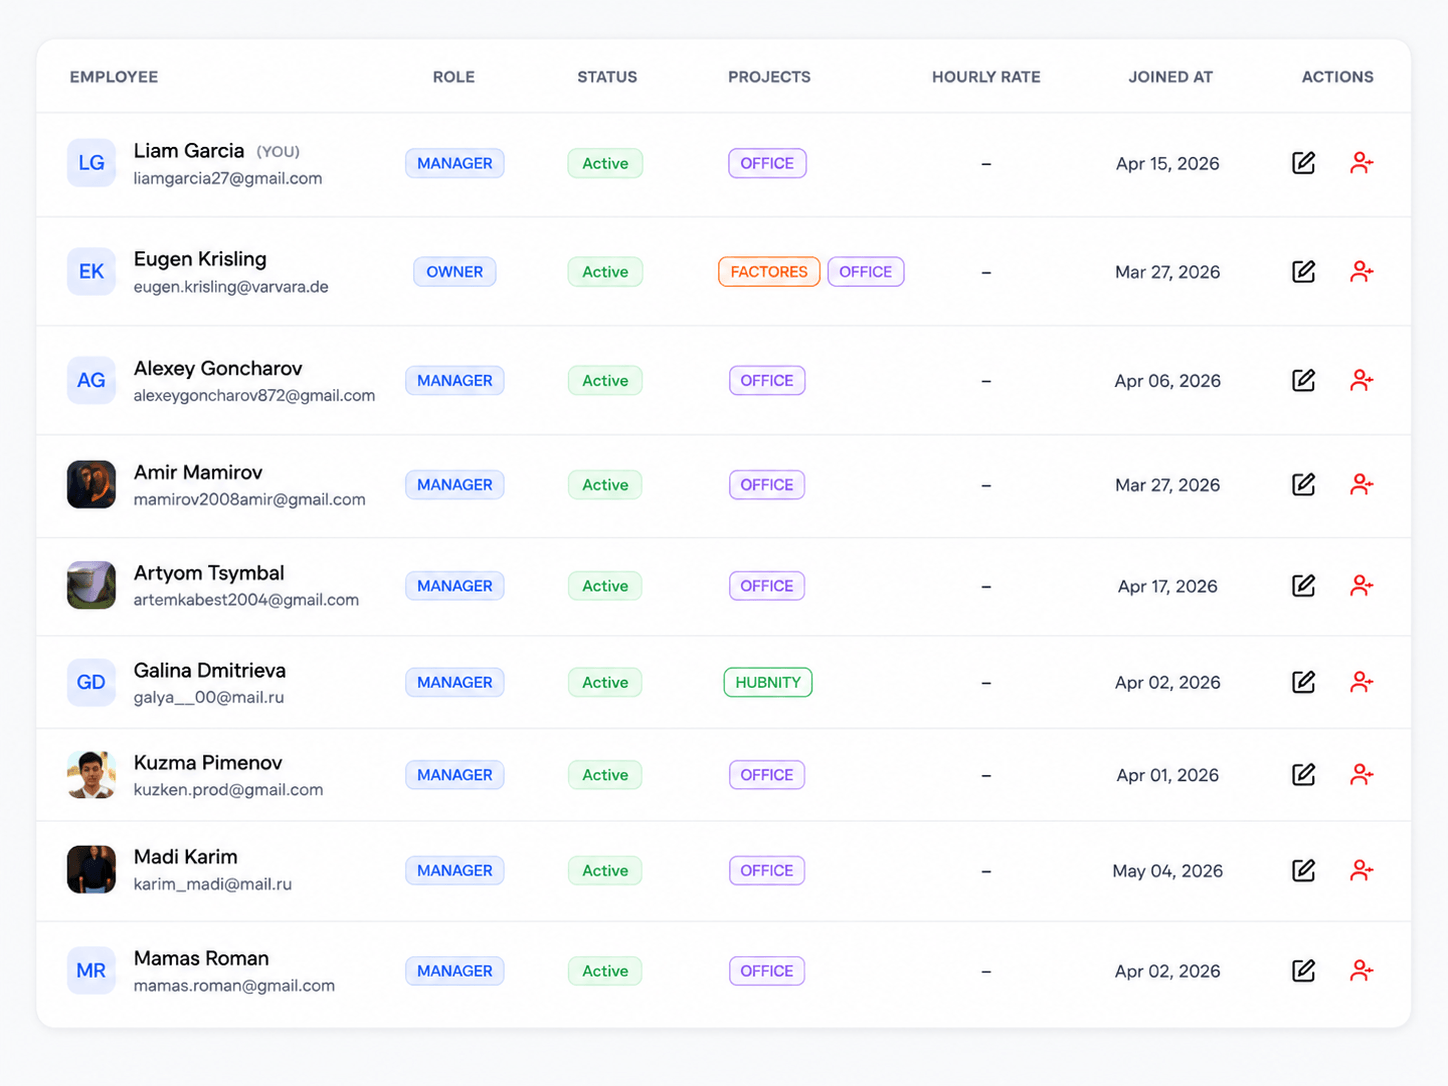This screenshot has height=1086, width=1448.
Task: Click MANAGER badge for Madi Karim
Action: [x=455, y=870]
